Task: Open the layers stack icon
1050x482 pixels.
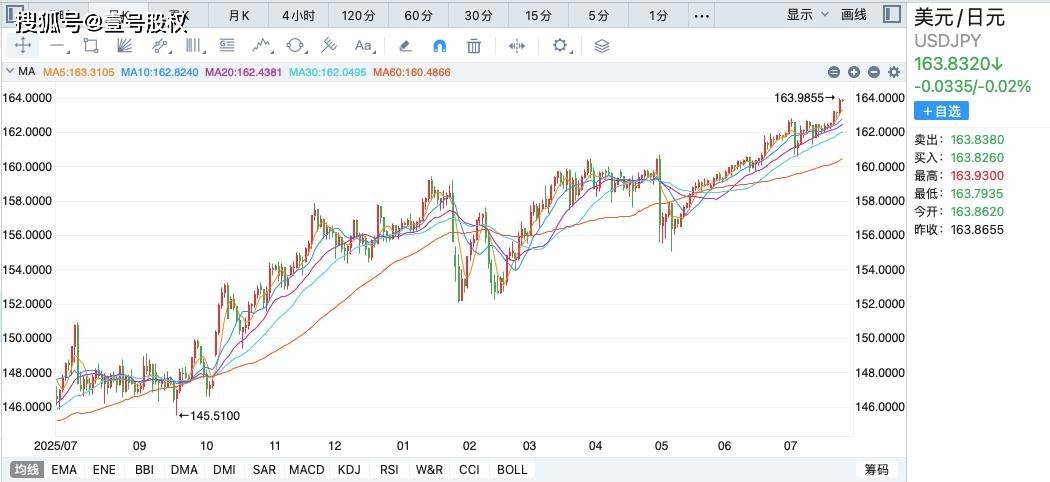Action: tap(602, 46)
